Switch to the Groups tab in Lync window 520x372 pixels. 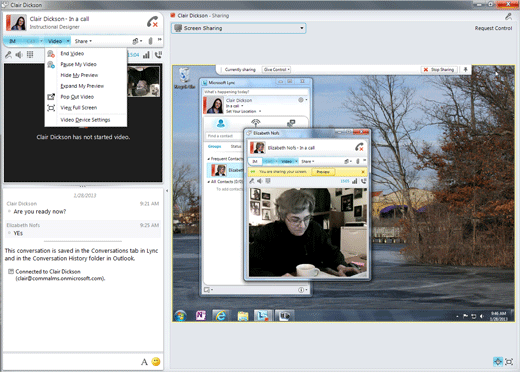[x=214, y=146]
